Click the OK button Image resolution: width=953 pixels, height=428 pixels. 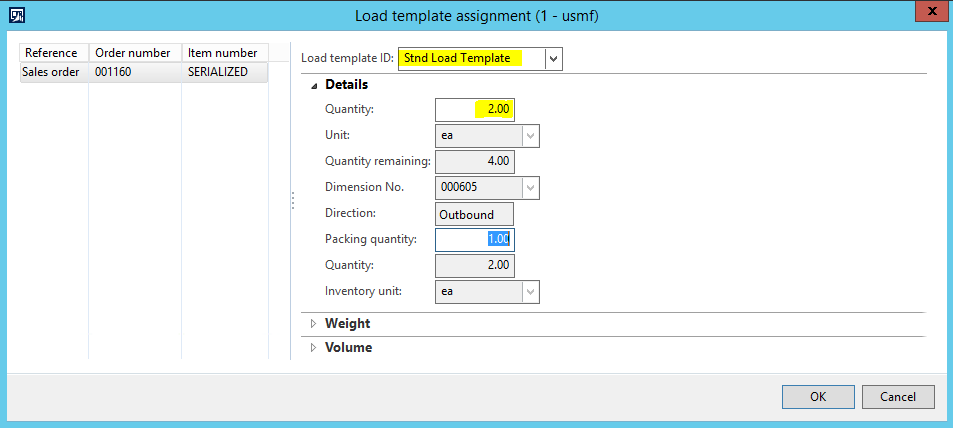coord(817,397)
